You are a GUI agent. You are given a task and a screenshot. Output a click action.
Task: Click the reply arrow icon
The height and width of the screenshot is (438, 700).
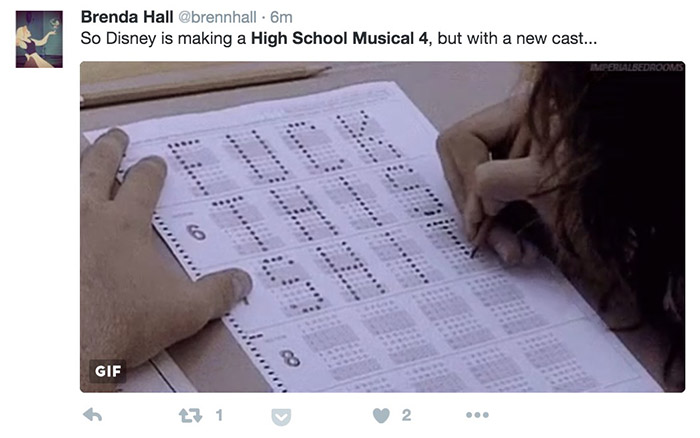tap(91, 415)
